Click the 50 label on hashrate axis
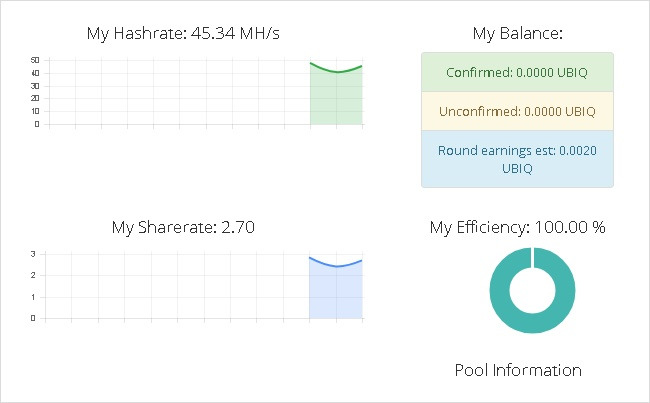The height and width of the screenshot is (403, 650). click(35, 60)
